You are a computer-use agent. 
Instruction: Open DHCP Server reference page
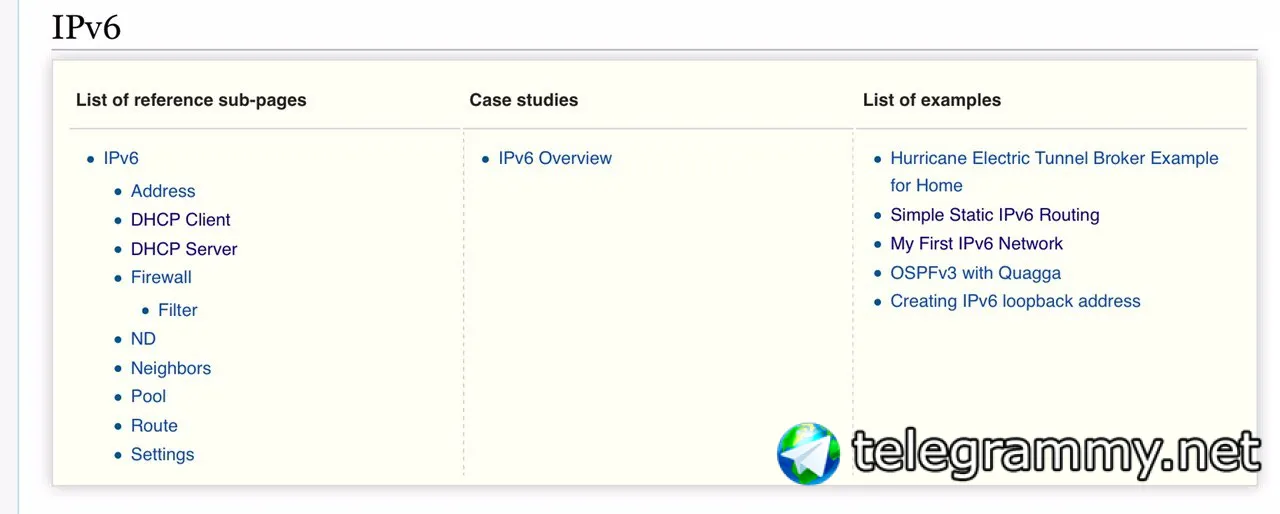pyautogui.click(x=184, y=249)
